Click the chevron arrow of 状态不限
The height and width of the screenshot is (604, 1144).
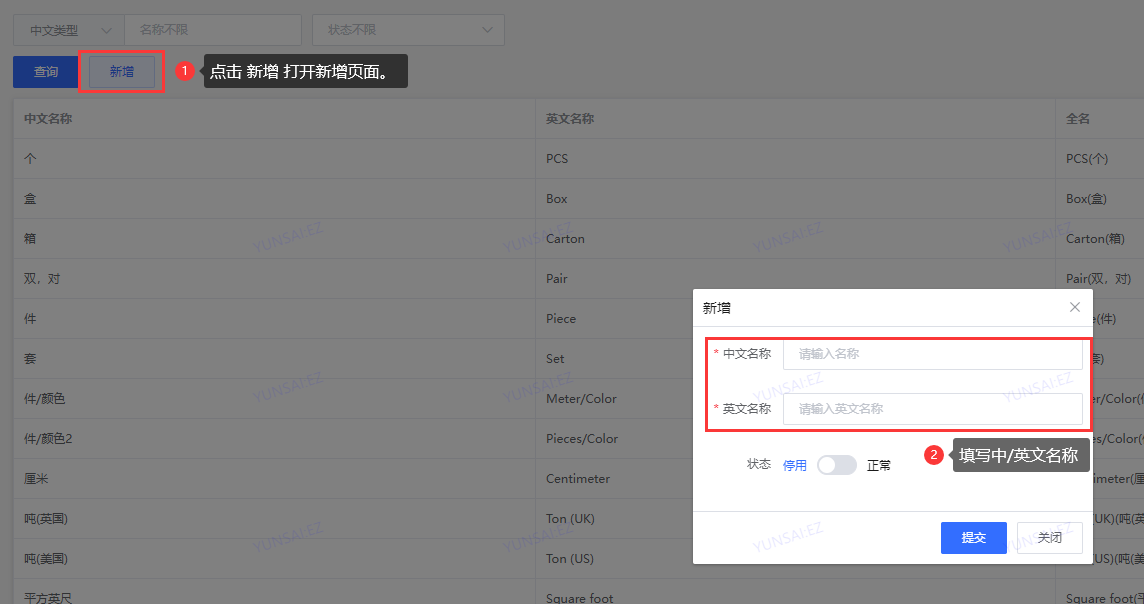tap(488, 30)
